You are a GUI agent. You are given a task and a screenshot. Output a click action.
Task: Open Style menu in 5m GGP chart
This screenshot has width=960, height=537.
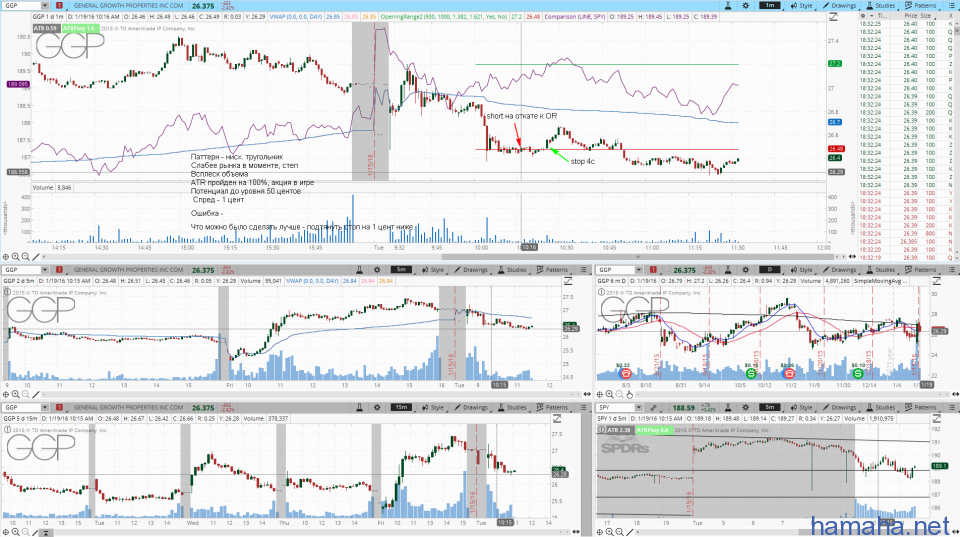click(433, 269)
